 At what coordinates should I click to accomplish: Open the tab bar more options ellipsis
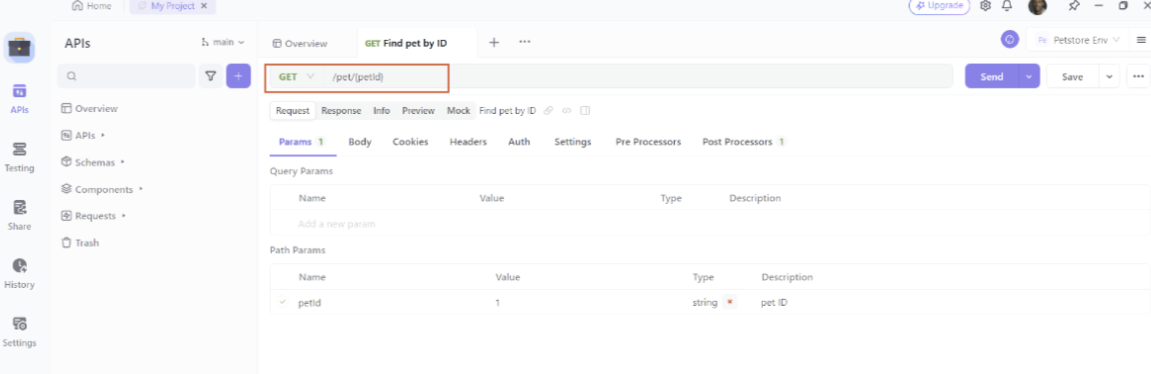[525, 42]
